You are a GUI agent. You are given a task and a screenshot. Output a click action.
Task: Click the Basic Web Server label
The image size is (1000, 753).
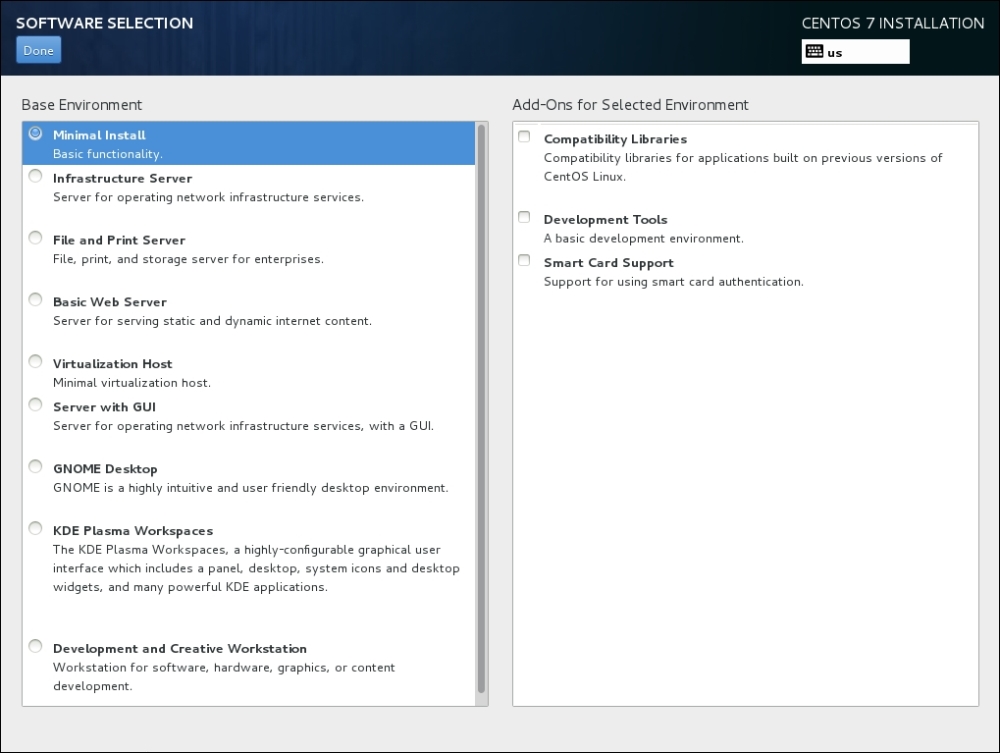[x=110, y=302]
